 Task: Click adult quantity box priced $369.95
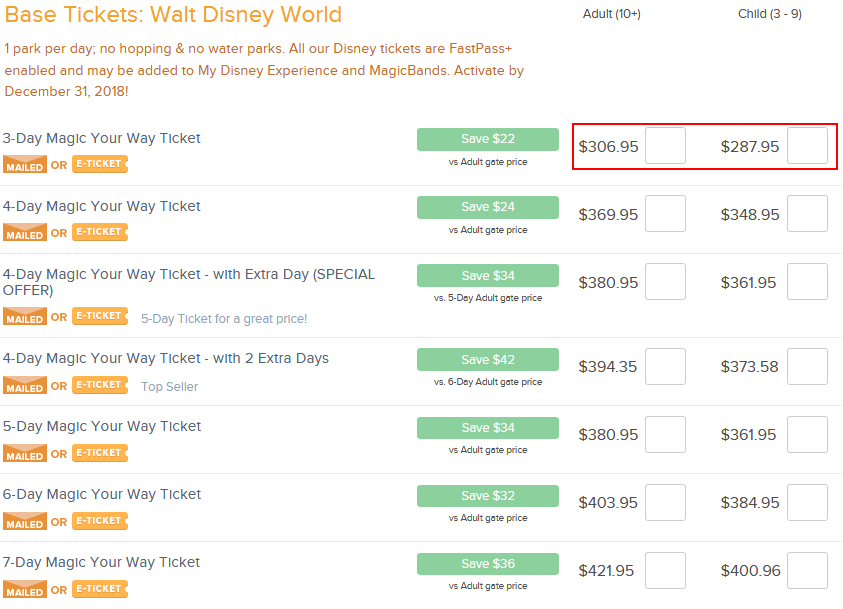click(666, 213)
